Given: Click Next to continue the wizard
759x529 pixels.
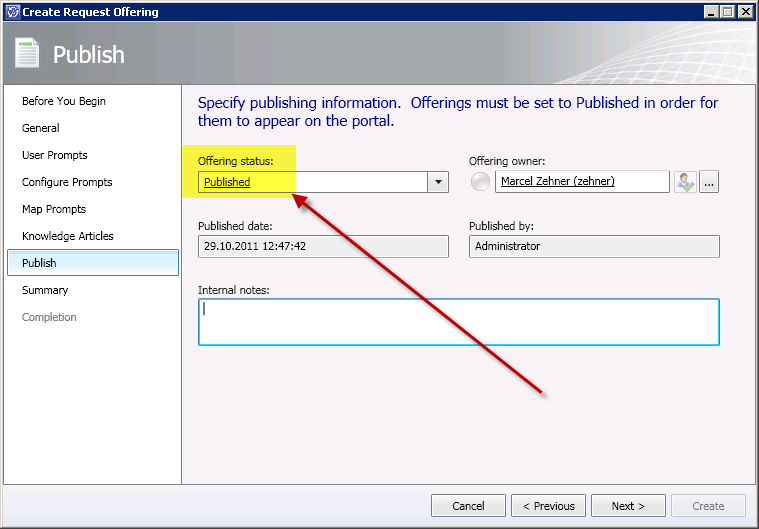Looking at the screenshot, I should point(628,506).
